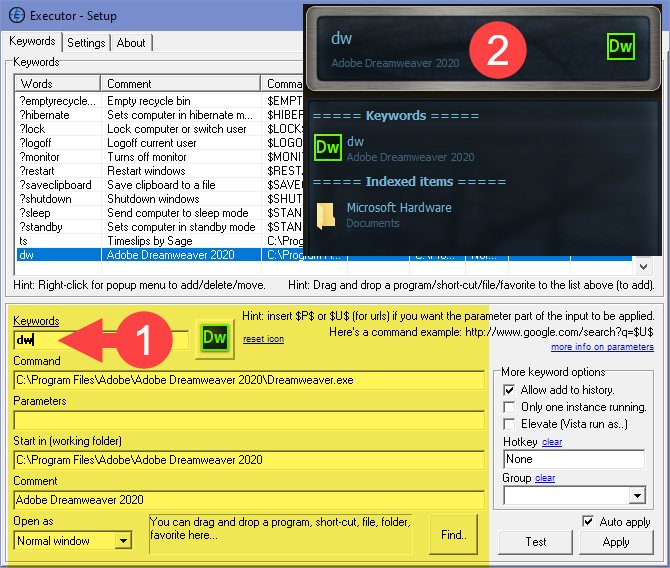Viewport: 670px width, 568px height.
Task: Click the 'Timeslips by Sage' comment cell
Action: pyautogui.click(x=181, y=241)
